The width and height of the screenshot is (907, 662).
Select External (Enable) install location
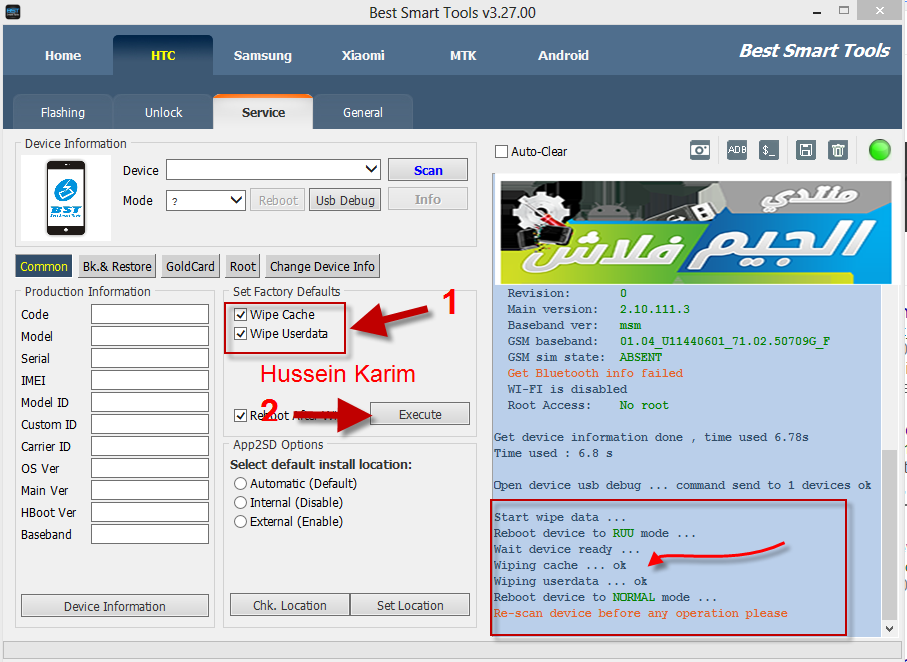point(241,521)
